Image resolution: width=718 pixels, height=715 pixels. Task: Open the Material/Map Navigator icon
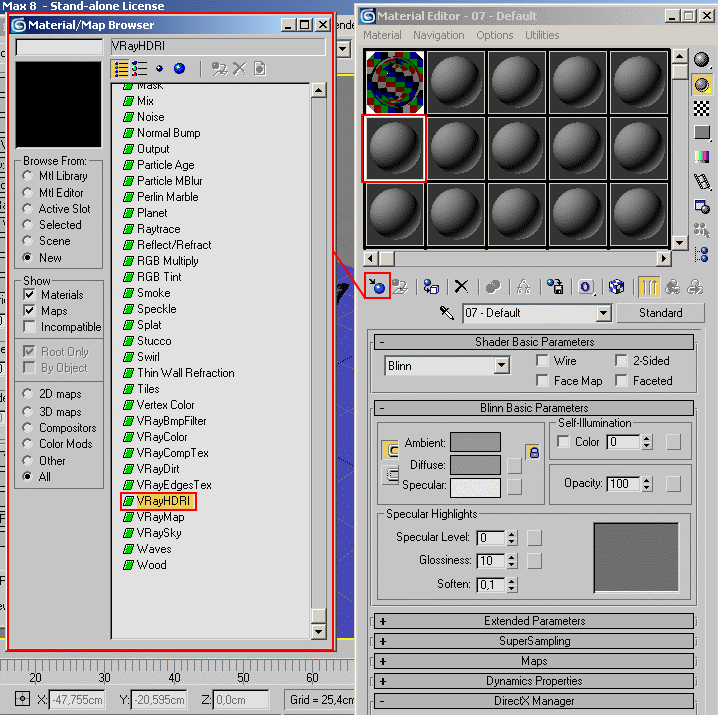(x=702, y=254)
